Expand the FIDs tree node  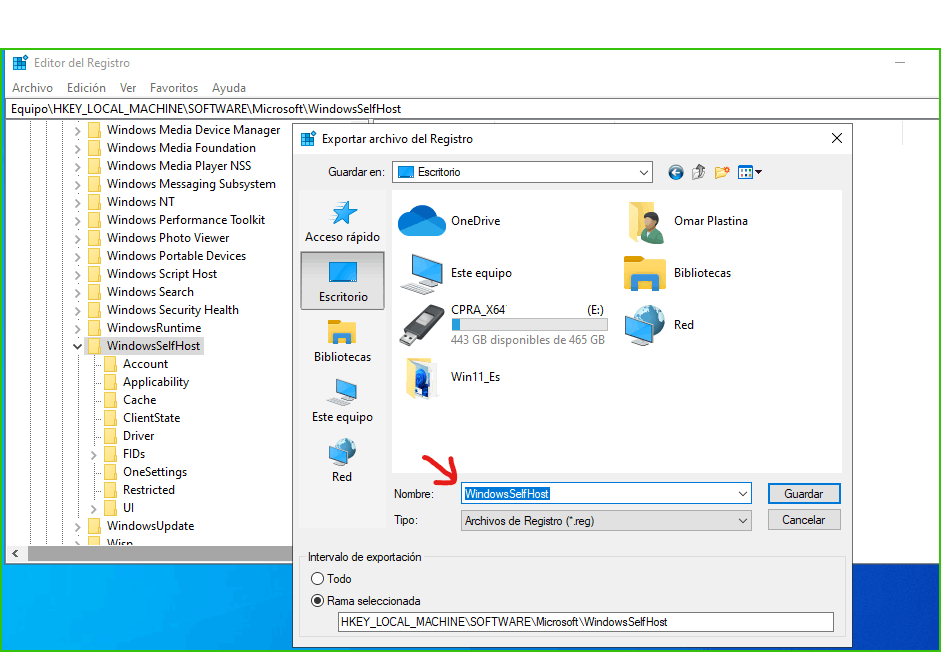(x=94, y=454)
